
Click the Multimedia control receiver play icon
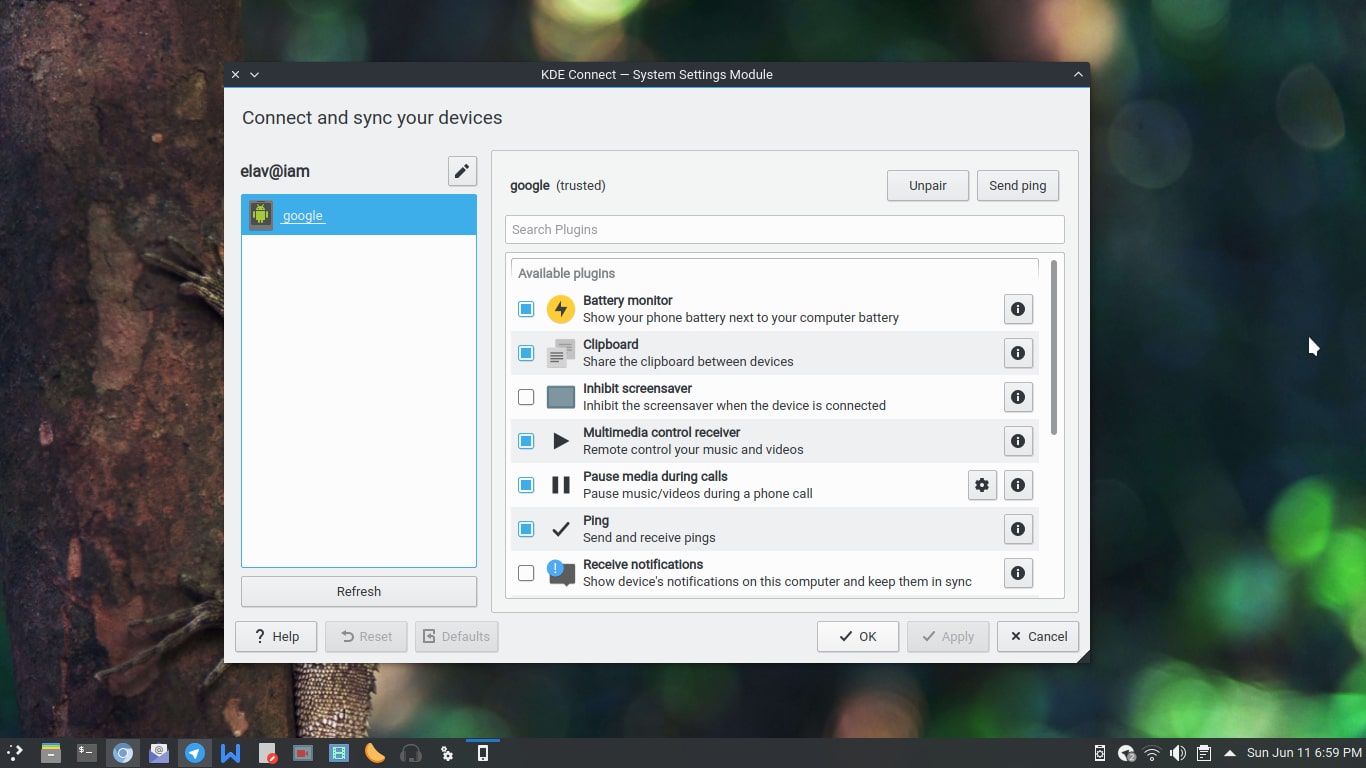coord(561,441)
